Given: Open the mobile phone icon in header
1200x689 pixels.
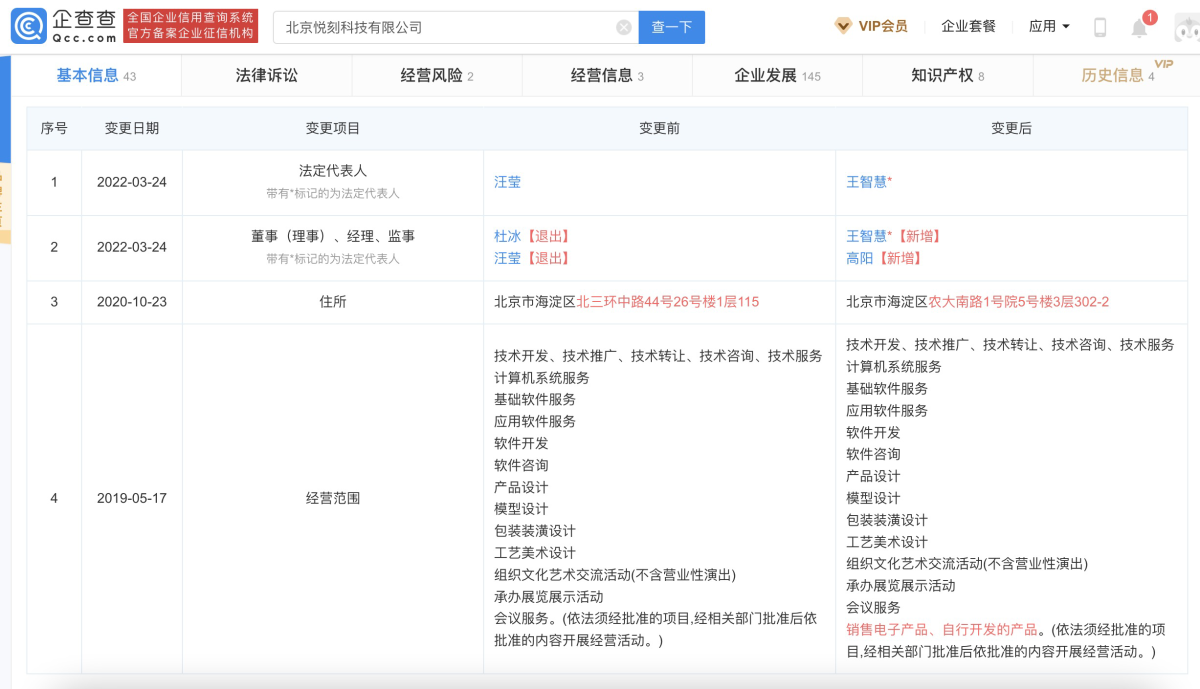Looking at the screenshot, I should [x=1100, y=27].
